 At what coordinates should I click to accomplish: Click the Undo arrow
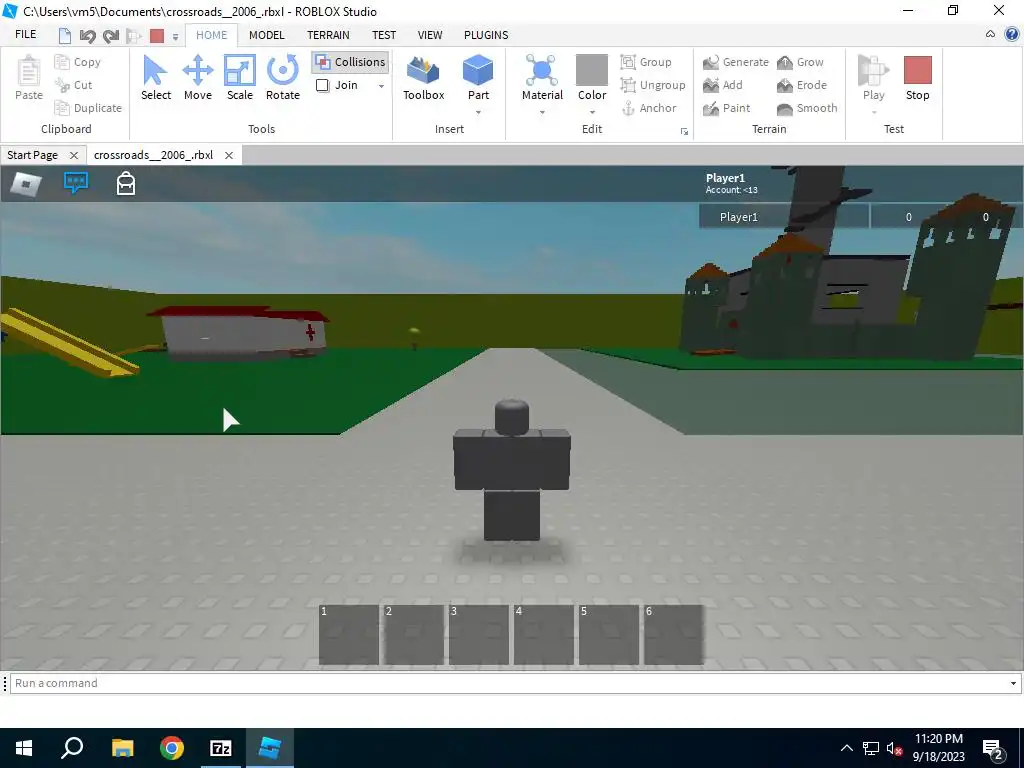88,35
